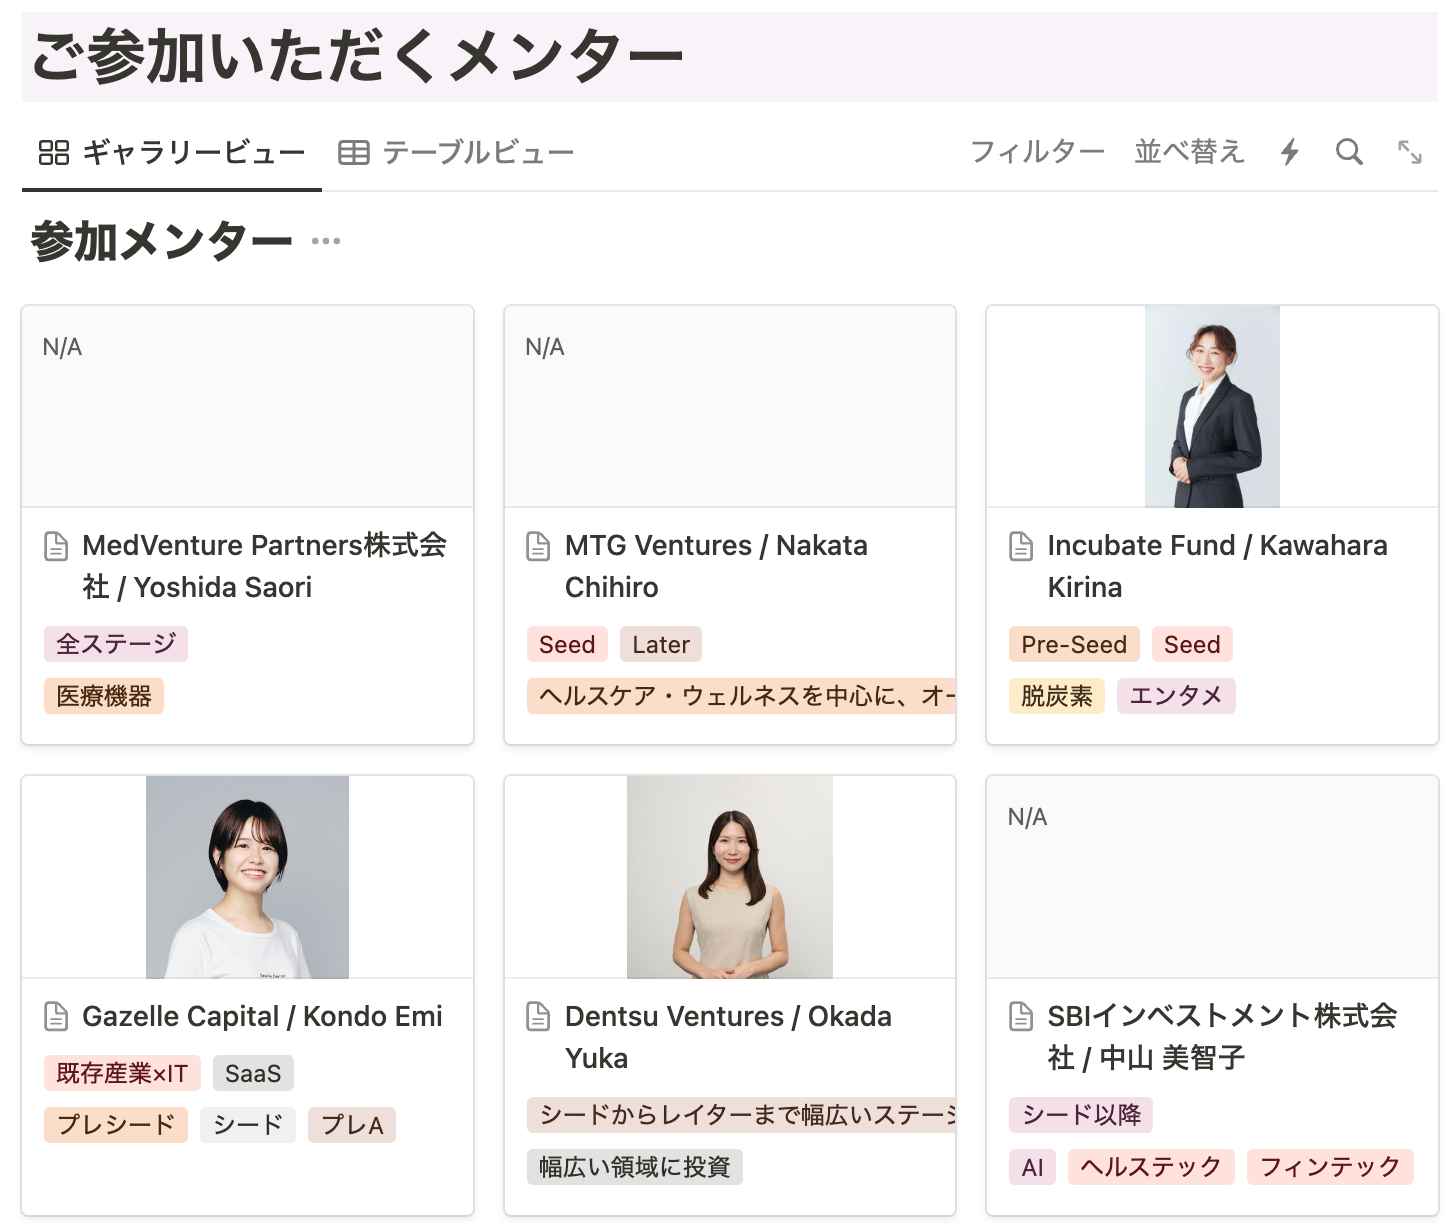
Task: Open the Dentsu Ventures / Okada Yuka card
Action: coord(730,996)
